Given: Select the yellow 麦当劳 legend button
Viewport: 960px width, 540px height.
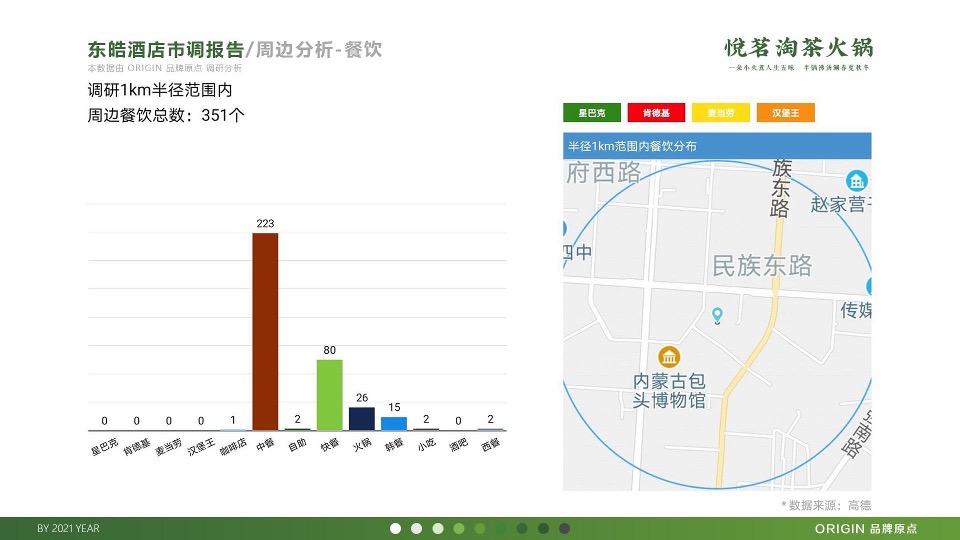Looking at the screenshot, I should (721, 113).
